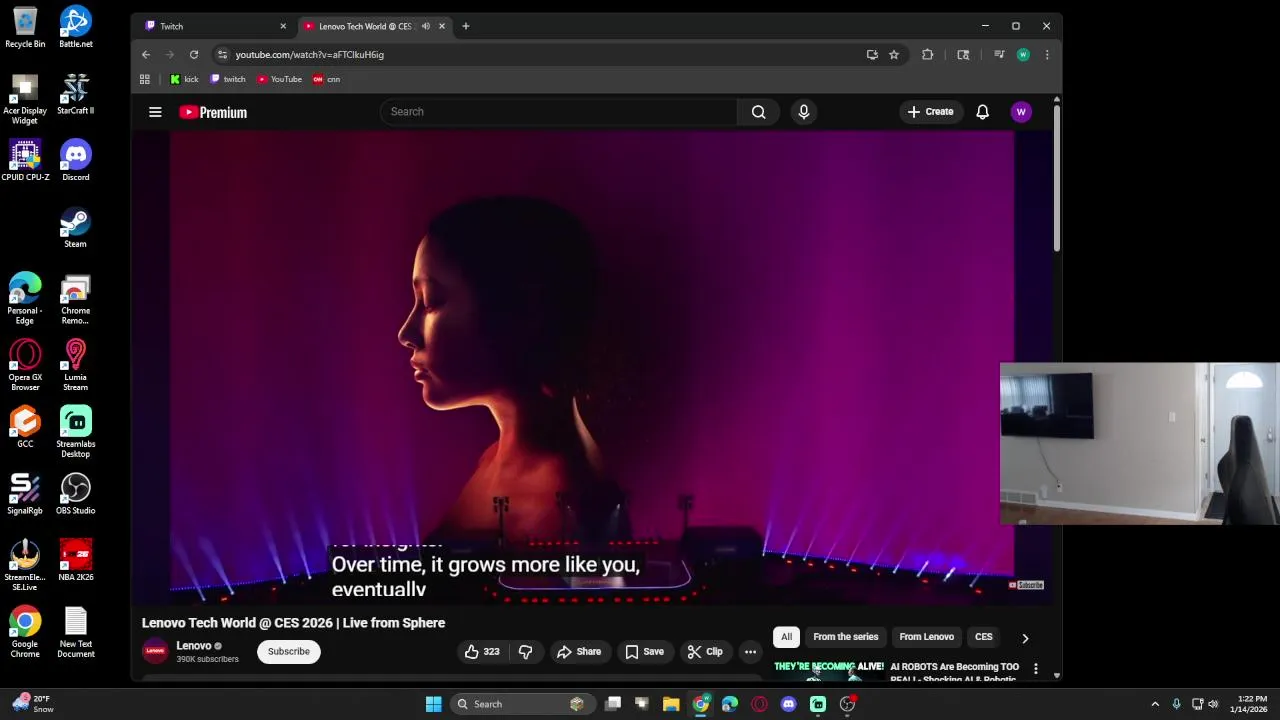Open the kick bookmark
This screenshot has width=1280, height=720.
pyautogui.click(x=184, y=79)
